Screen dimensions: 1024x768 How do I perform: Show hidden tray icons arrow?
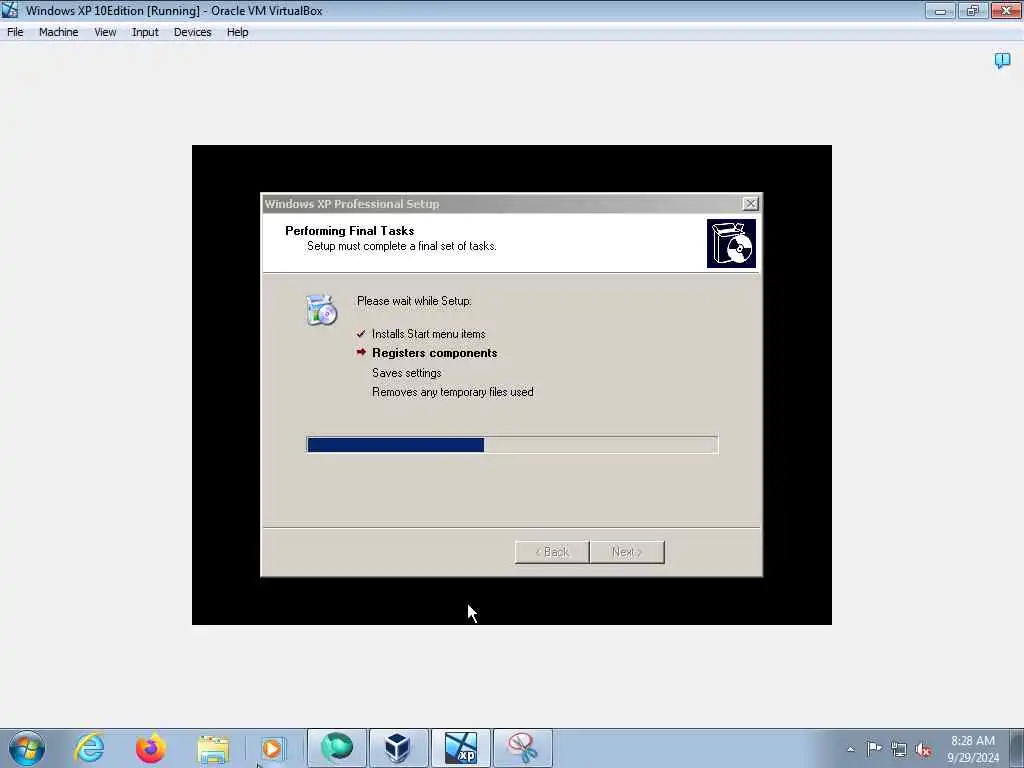[x=850, y=749]
